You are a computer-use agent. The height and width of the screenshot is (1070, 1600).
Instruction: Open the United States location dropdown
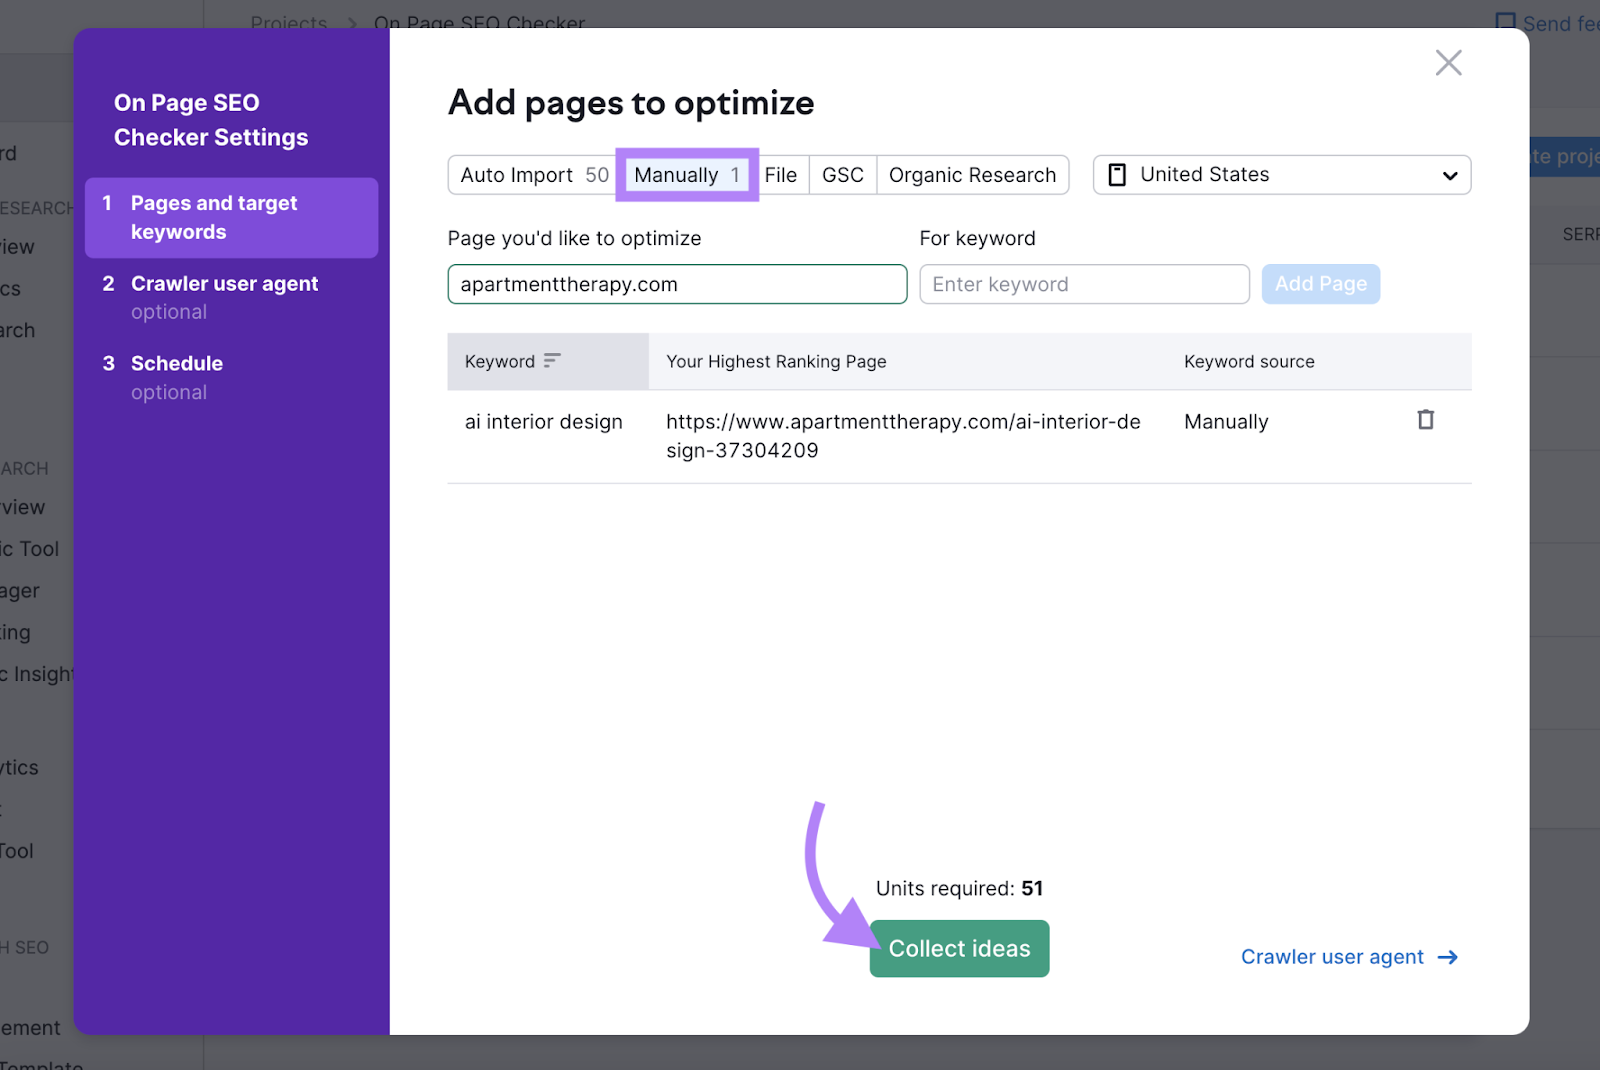coord(1280,174)
